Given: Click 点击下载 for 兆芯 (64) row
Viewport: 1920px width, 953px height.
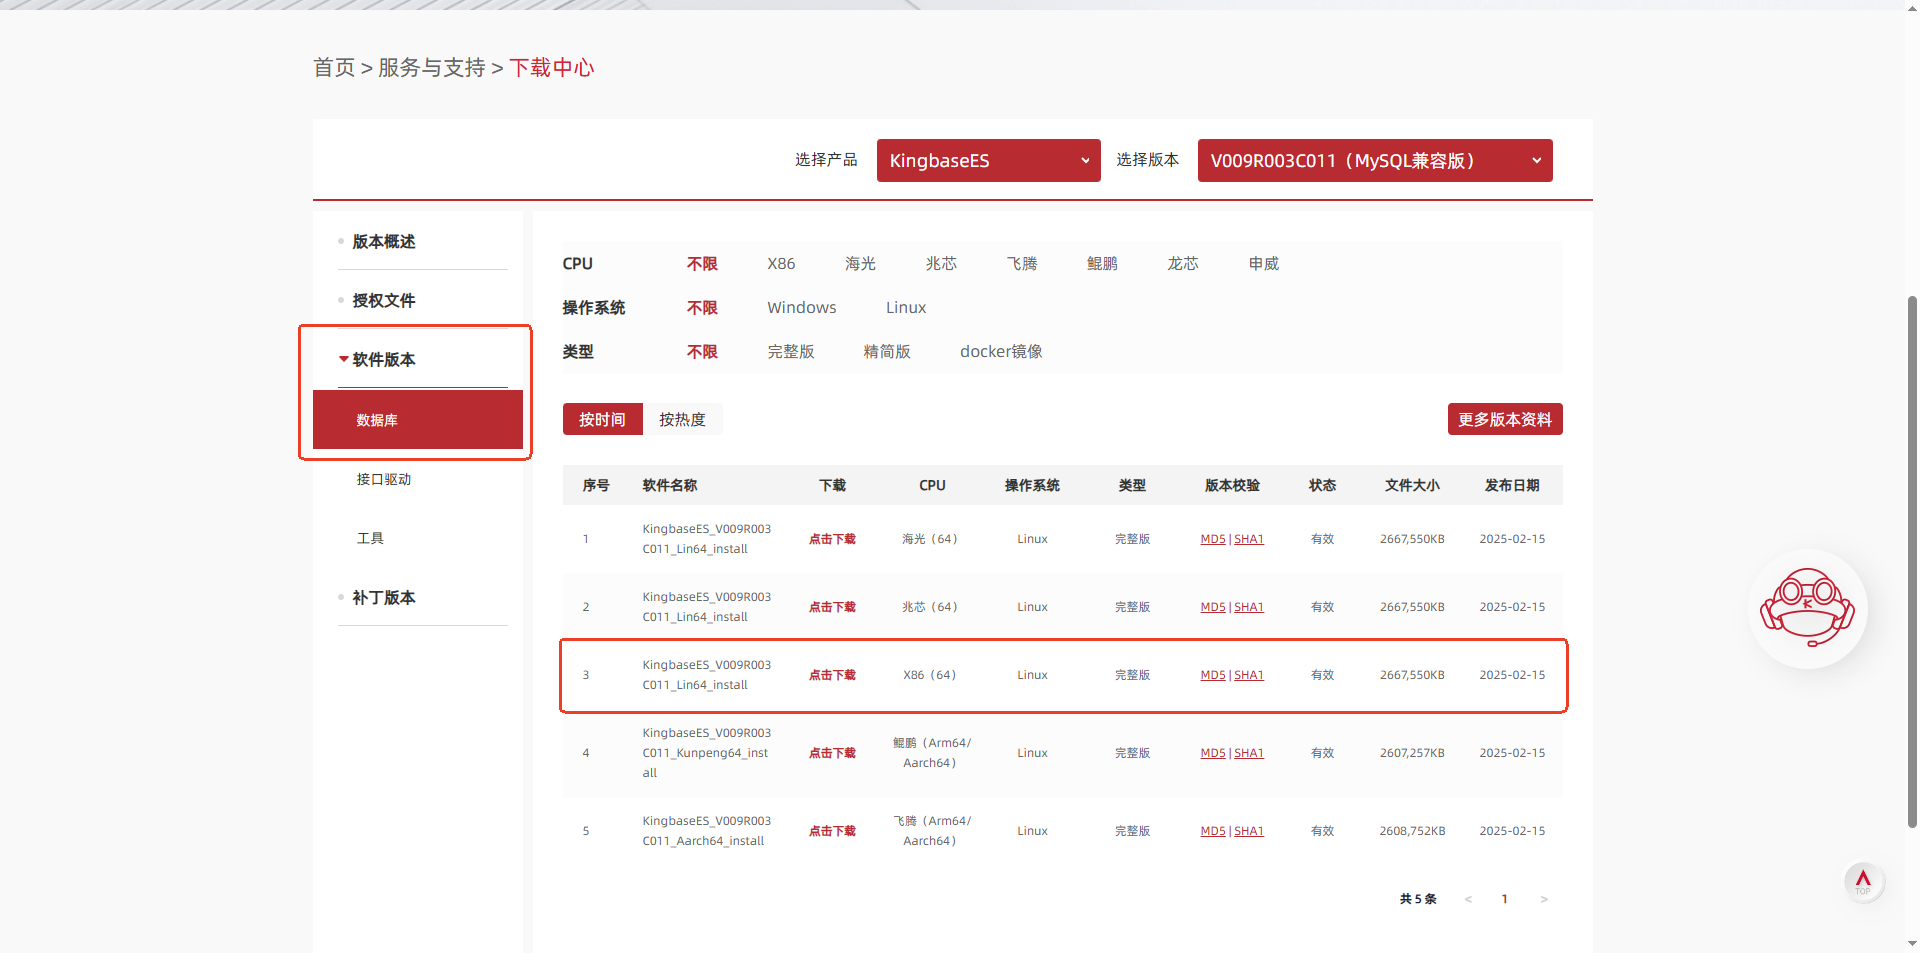Looking at the screenshot, I should [832, 607].
